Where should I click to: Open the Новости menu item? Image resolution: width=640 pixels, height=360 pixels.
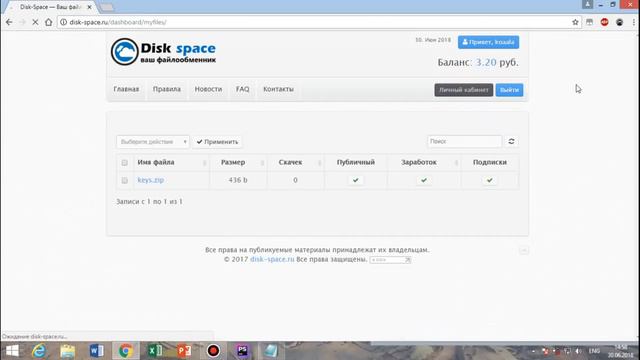click(208, 89)
